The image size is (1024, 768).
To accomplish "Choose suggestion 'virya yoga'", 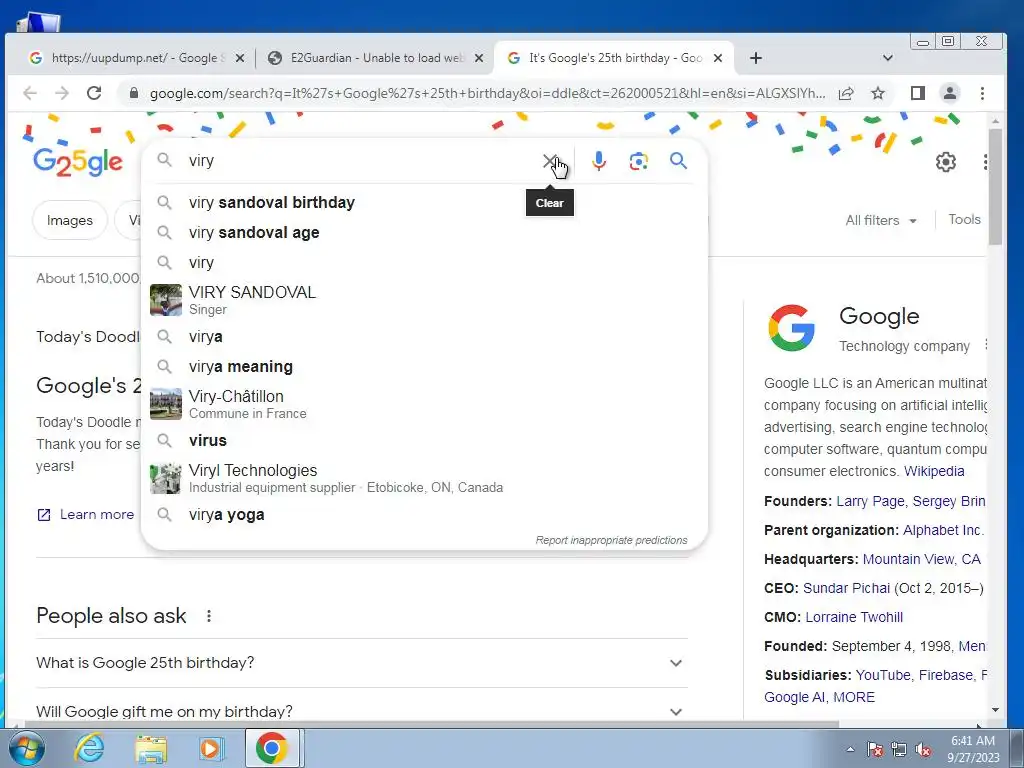I will pos(424,515).
